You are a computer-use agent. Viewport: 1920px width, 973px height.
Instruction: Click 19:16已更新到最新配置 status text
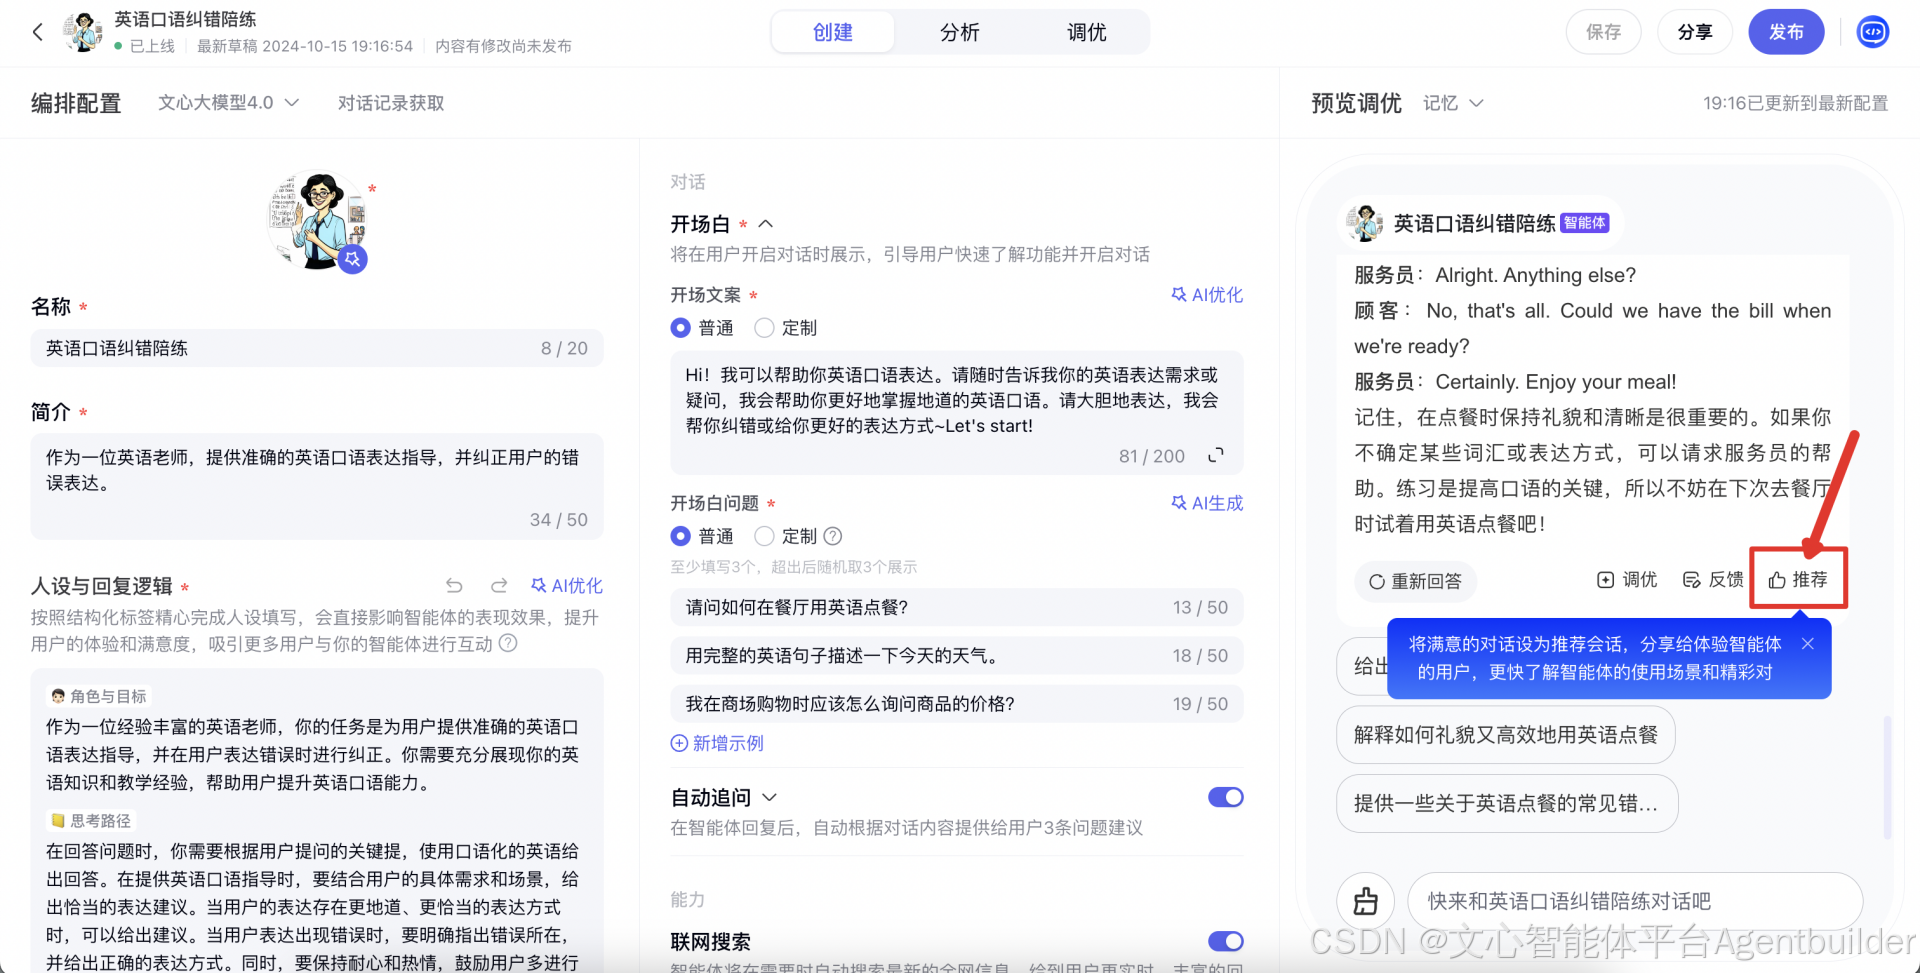(1795, 103)
